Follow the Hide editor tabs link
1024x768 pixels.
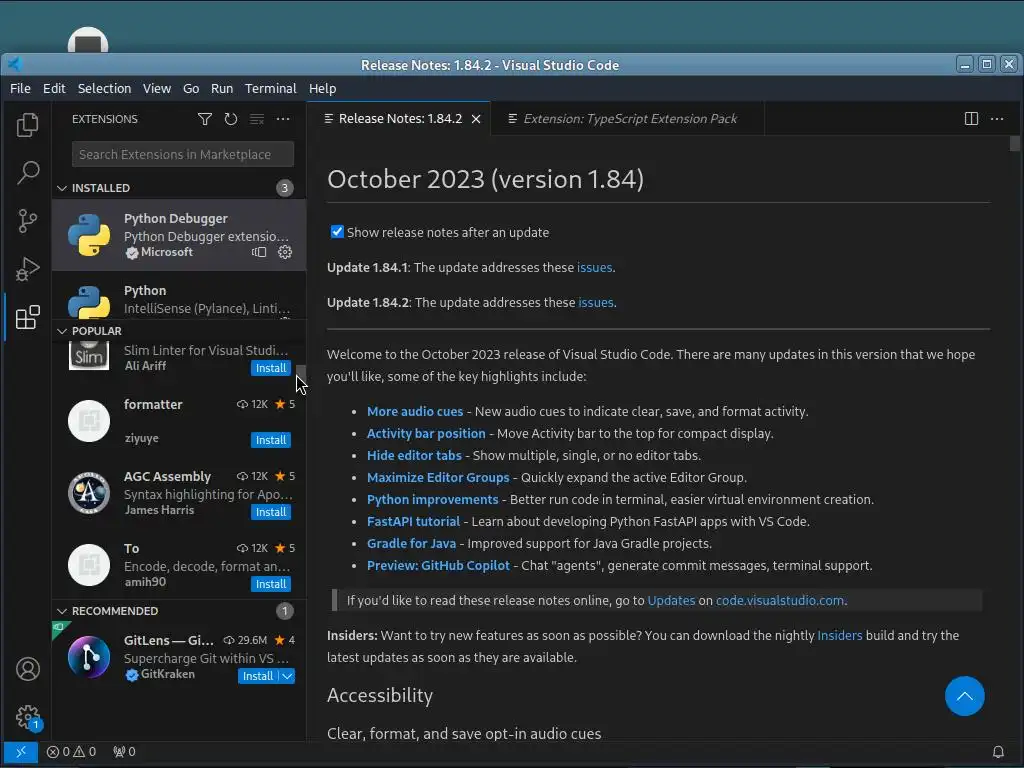click(414, 456)
